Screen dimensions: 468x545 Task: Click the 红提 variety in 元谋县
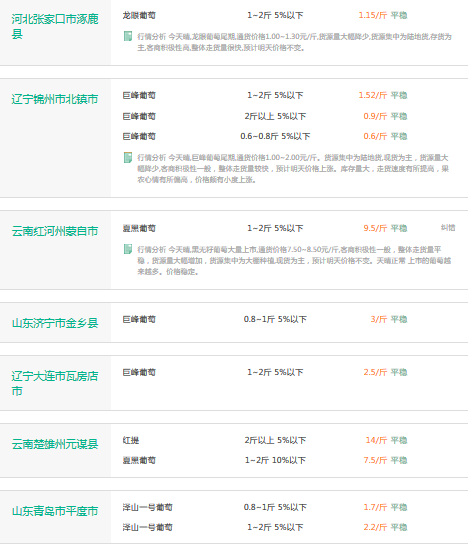tap(131, 440)
